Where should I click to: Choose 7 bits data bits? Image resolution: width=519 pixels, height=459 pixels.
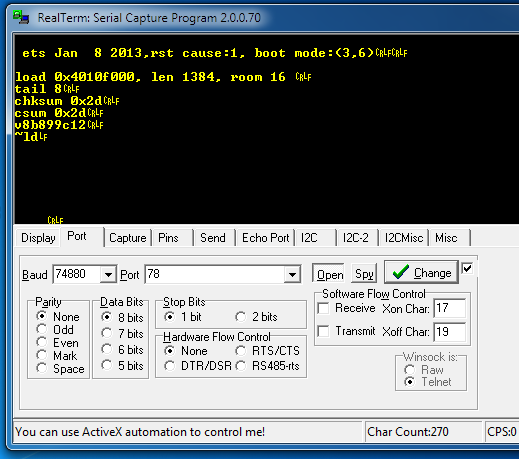click(x=122, y=333)
